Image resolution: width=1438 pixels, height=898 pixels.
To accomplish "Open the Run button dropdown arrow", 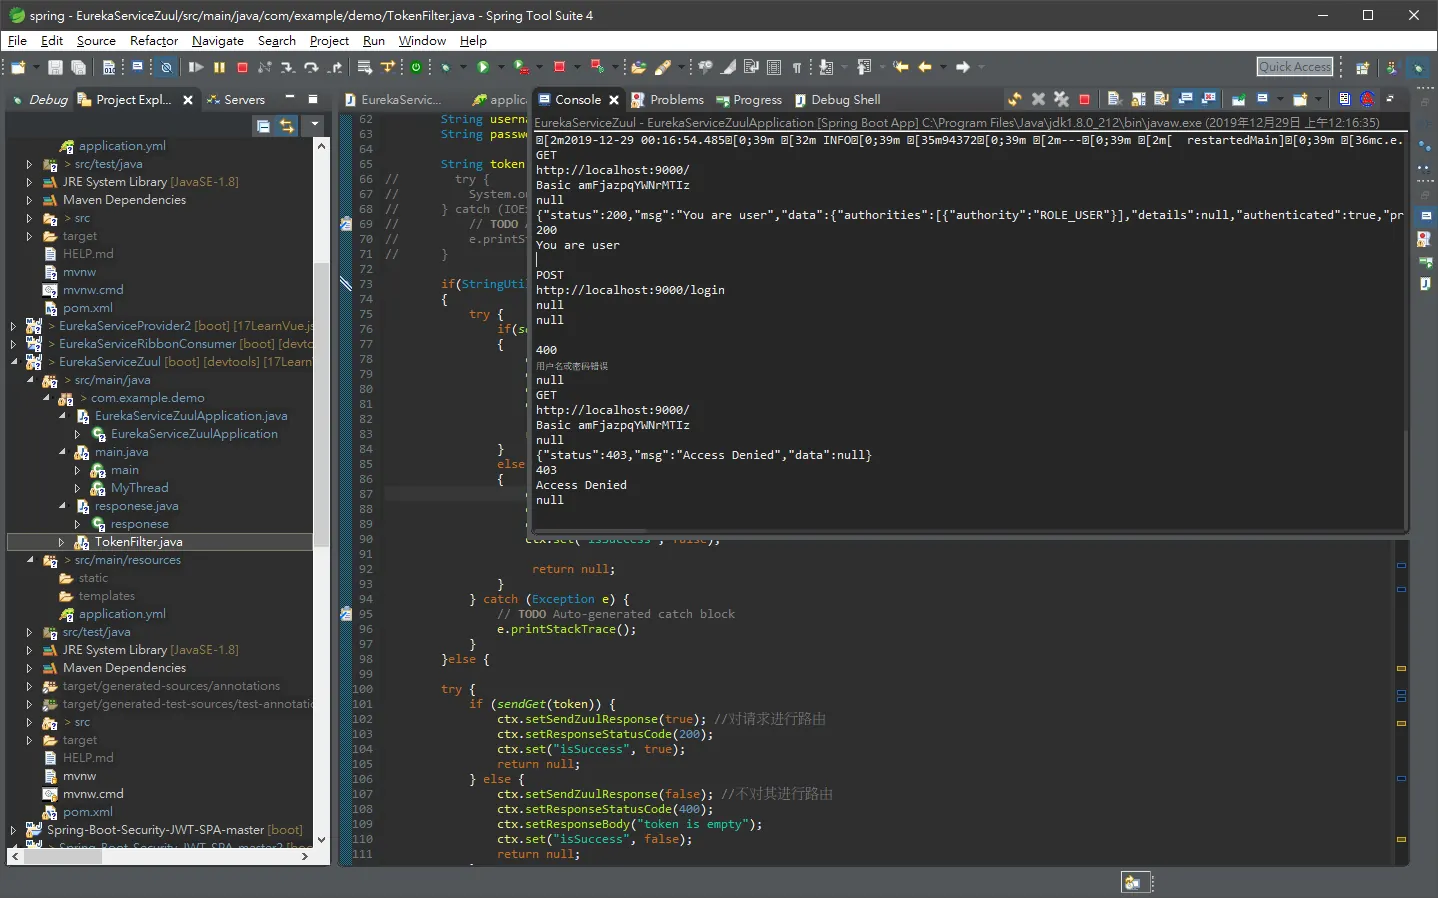I will (x=501, y=67).
